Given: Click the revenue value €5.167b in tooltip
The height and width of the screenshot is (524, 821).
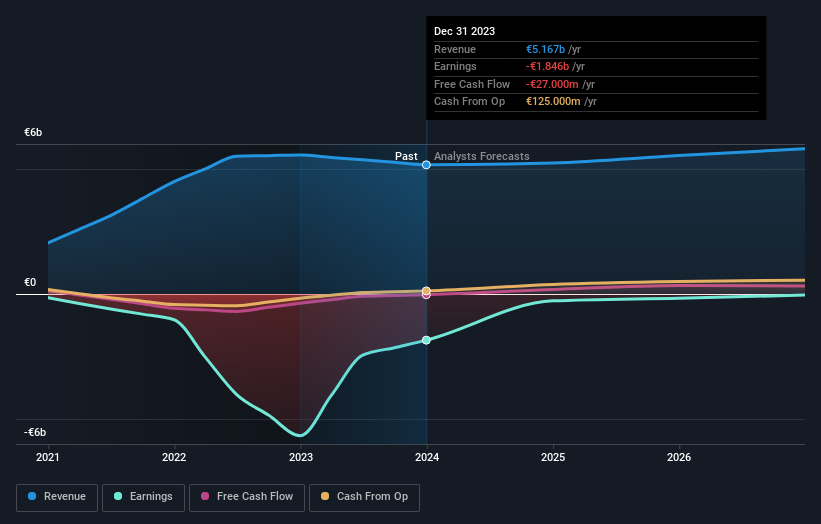Looking at the screenshot, I should (x=546, y=49).
